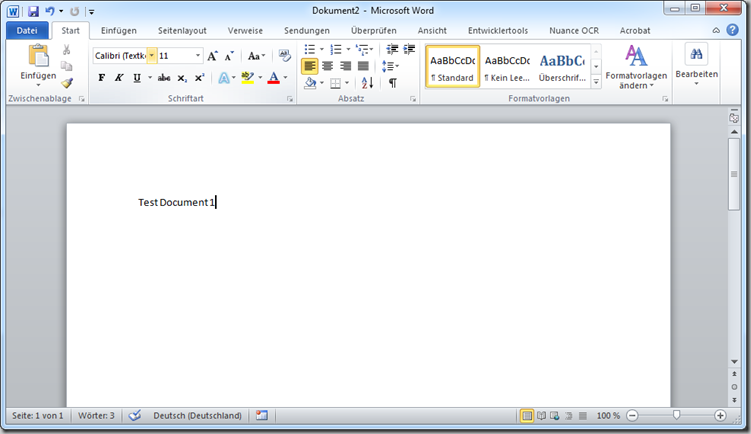Click Deutsch (Deutschland) language in status bar

coord(197,416)
